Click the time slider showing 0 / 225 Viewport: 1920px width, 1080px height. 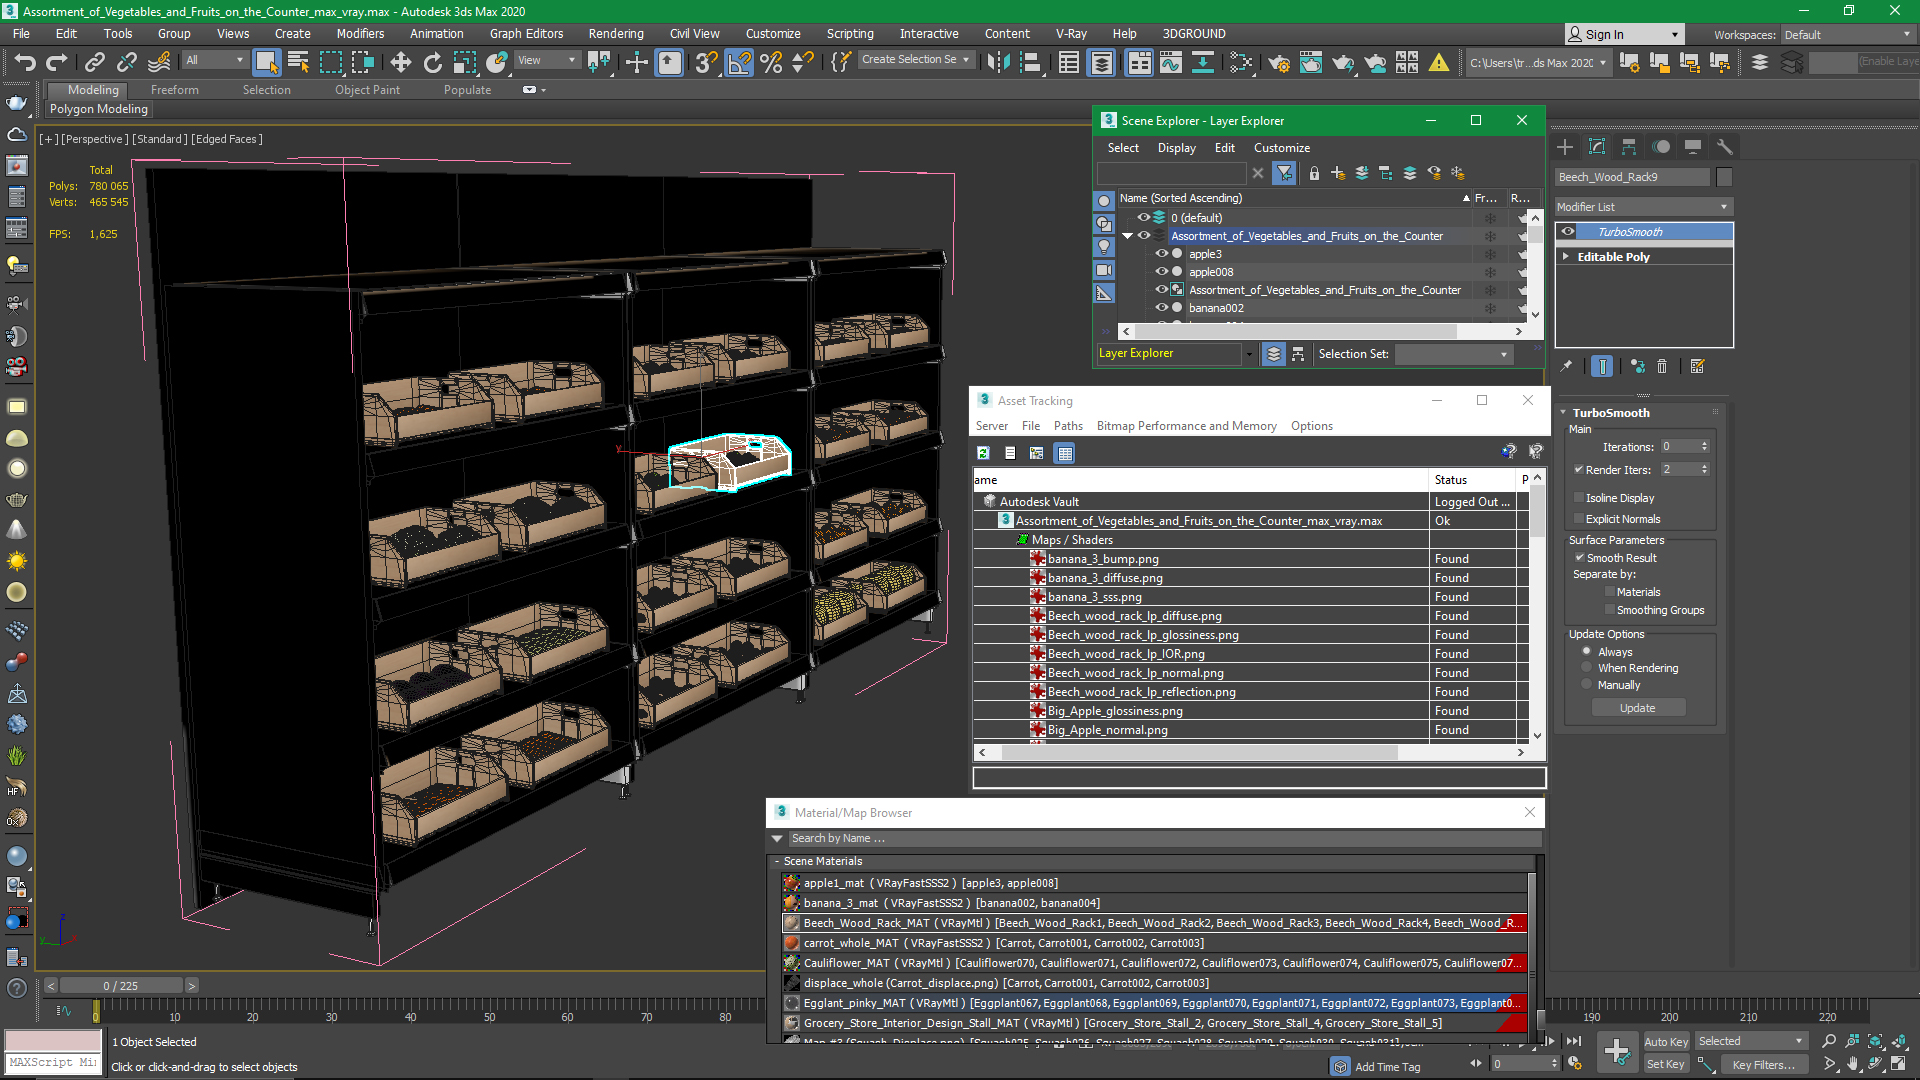pyautogui.click(x=121, y=986)
